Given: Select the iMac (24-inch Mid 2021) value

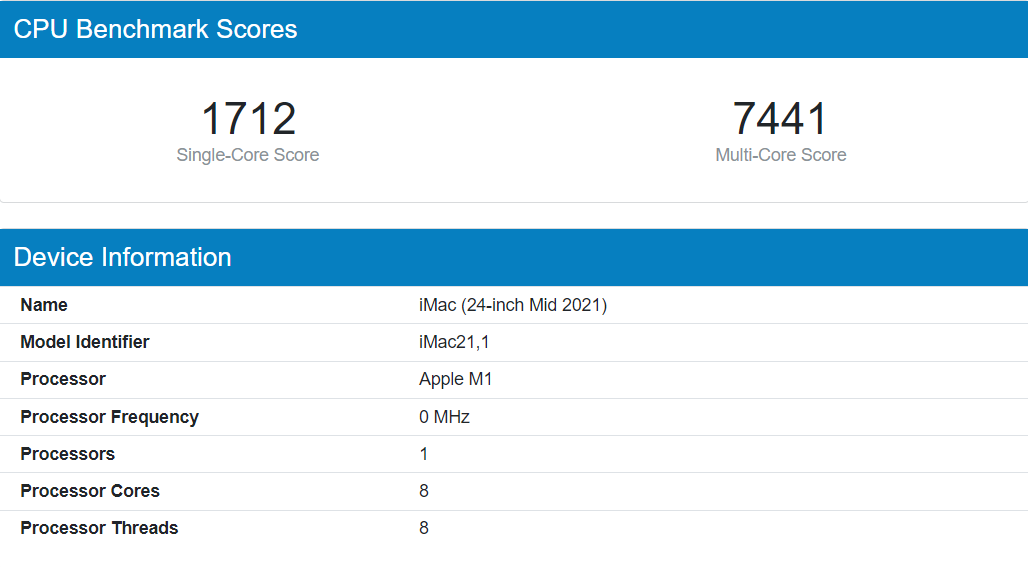Looking at the screenshot, I should coord(513,305).
